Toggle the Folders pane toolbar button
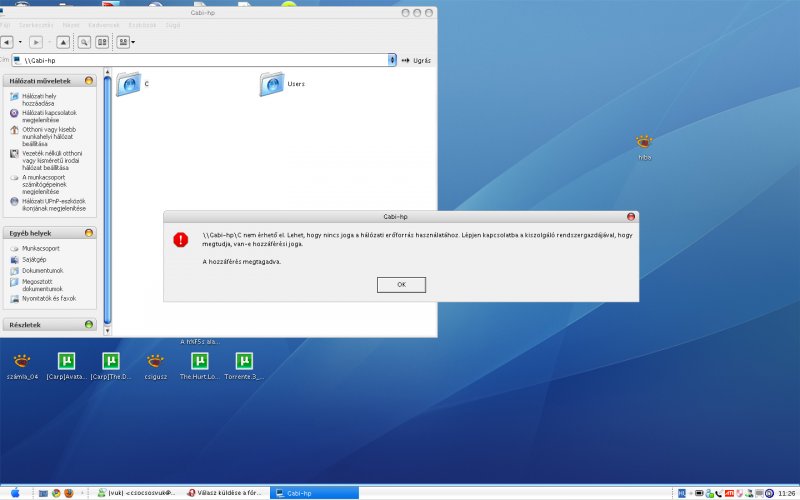This screenshot has height=500, width=800. pyautogui.click(x=102, y=42)
